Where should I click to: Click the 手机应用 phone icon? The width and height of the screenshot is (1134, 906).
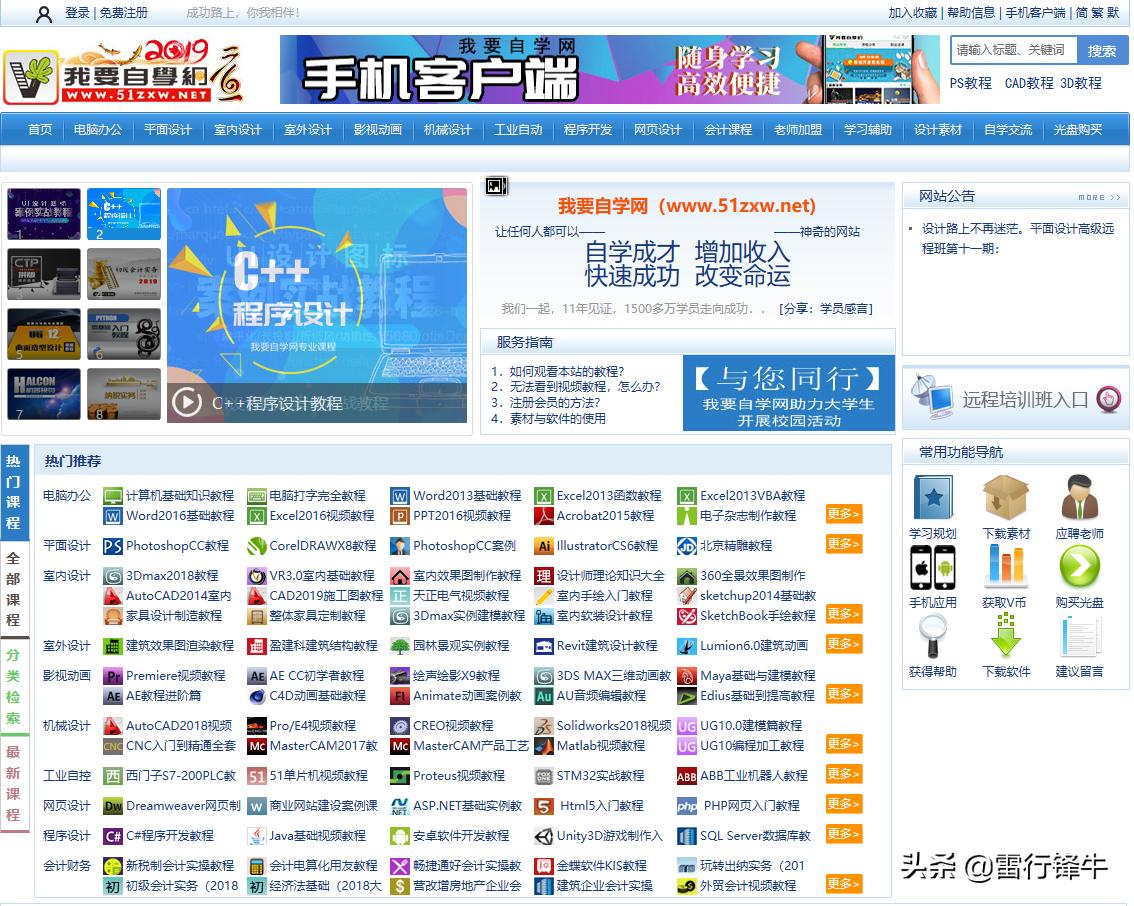tap(933, 568)
